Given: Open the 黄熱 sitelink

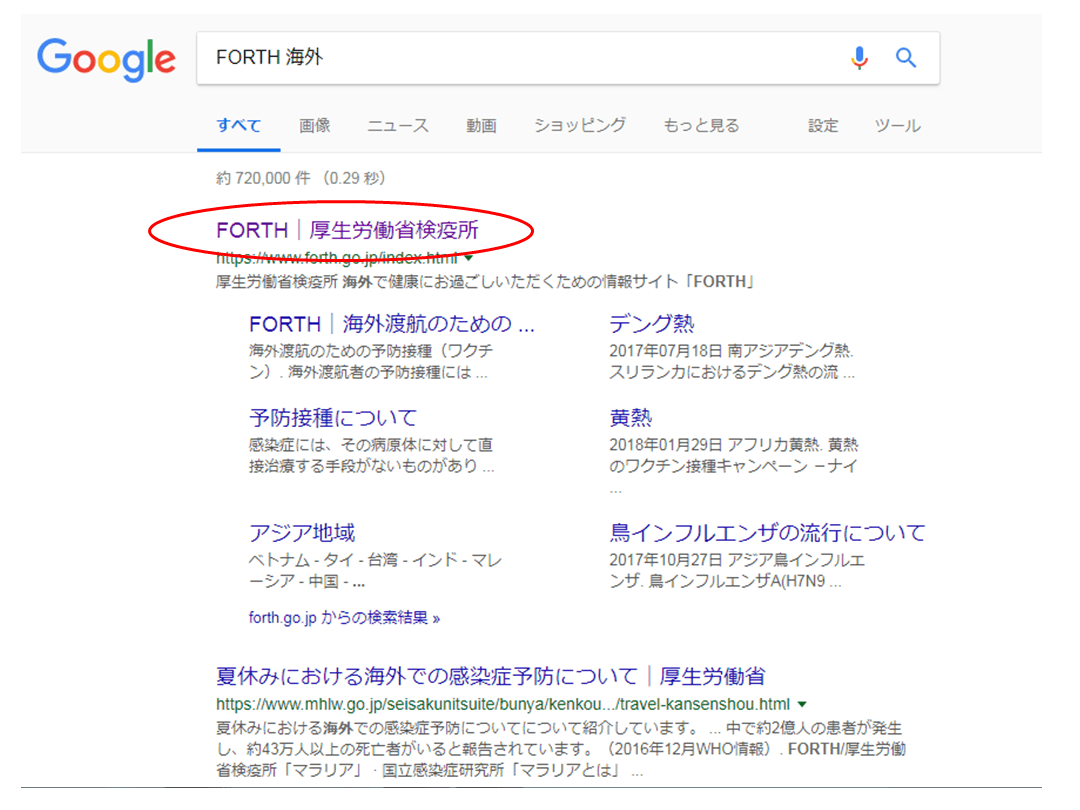Looking at the screenshot, I should (630, 418).
